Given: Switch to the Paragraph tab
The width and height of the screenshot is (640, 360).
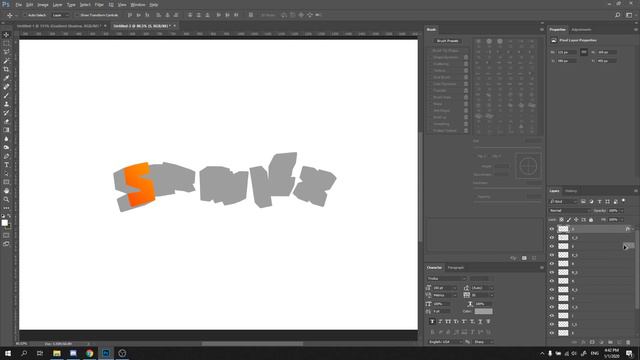Looking at the screenshot, I should pyautogui.click(x=456, y=268).
